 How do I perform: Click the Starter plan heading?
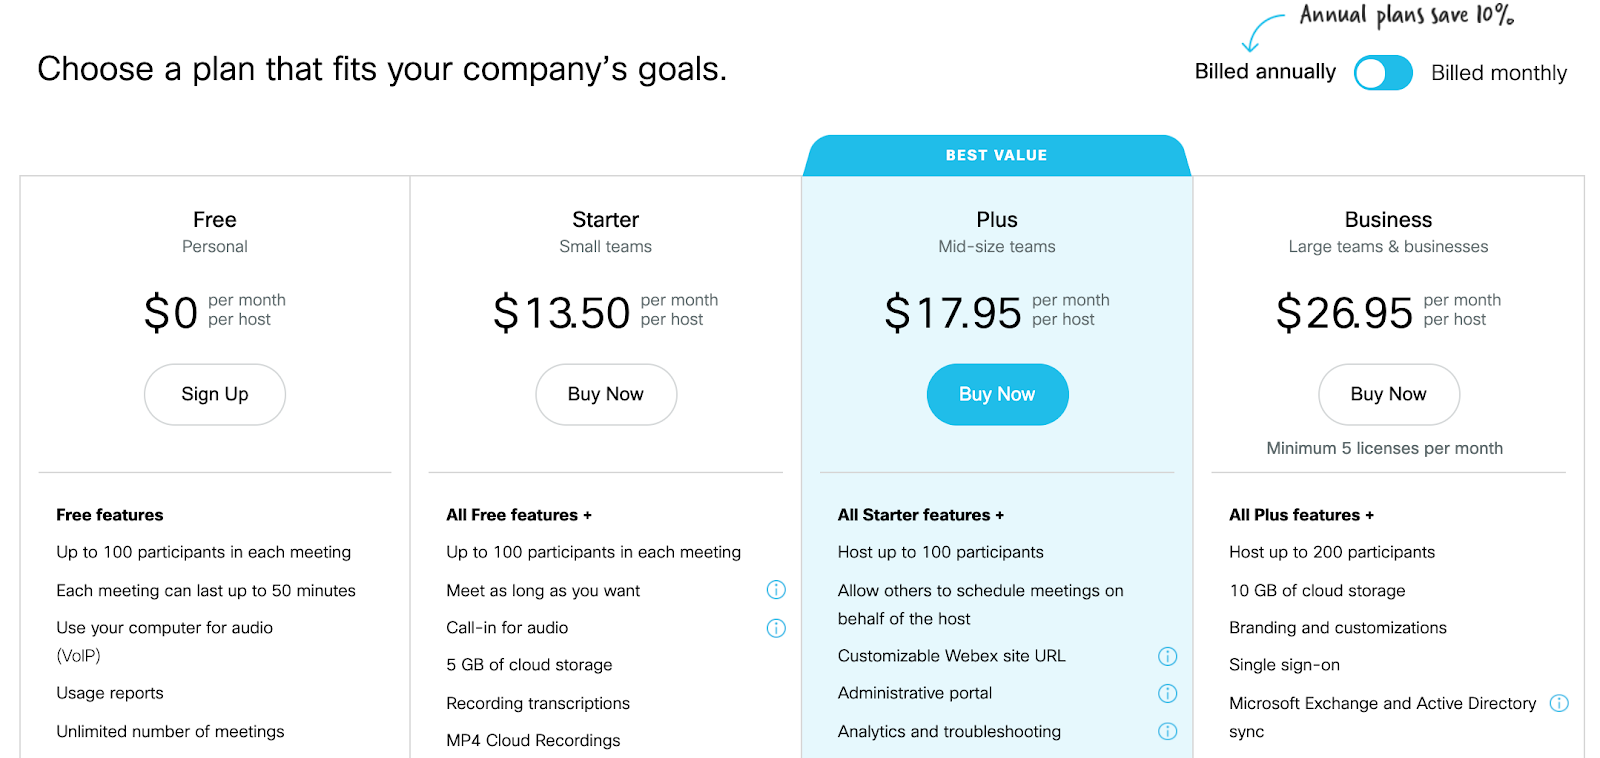(605, 220)
